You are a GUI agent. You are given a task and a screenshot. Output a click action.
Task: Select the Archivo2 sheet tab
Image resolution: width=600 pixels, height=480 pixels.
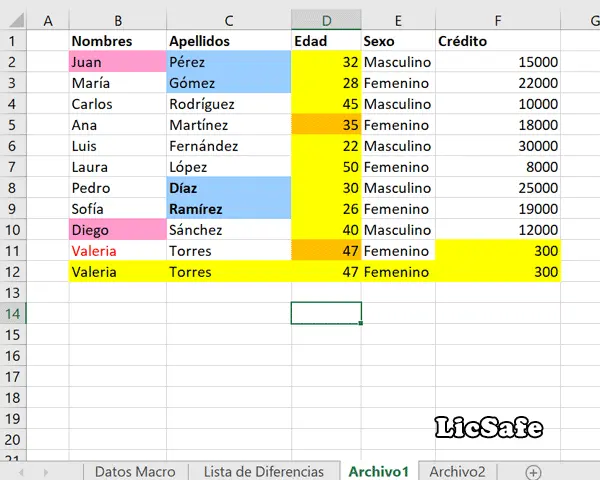click(x=457, y=472)
